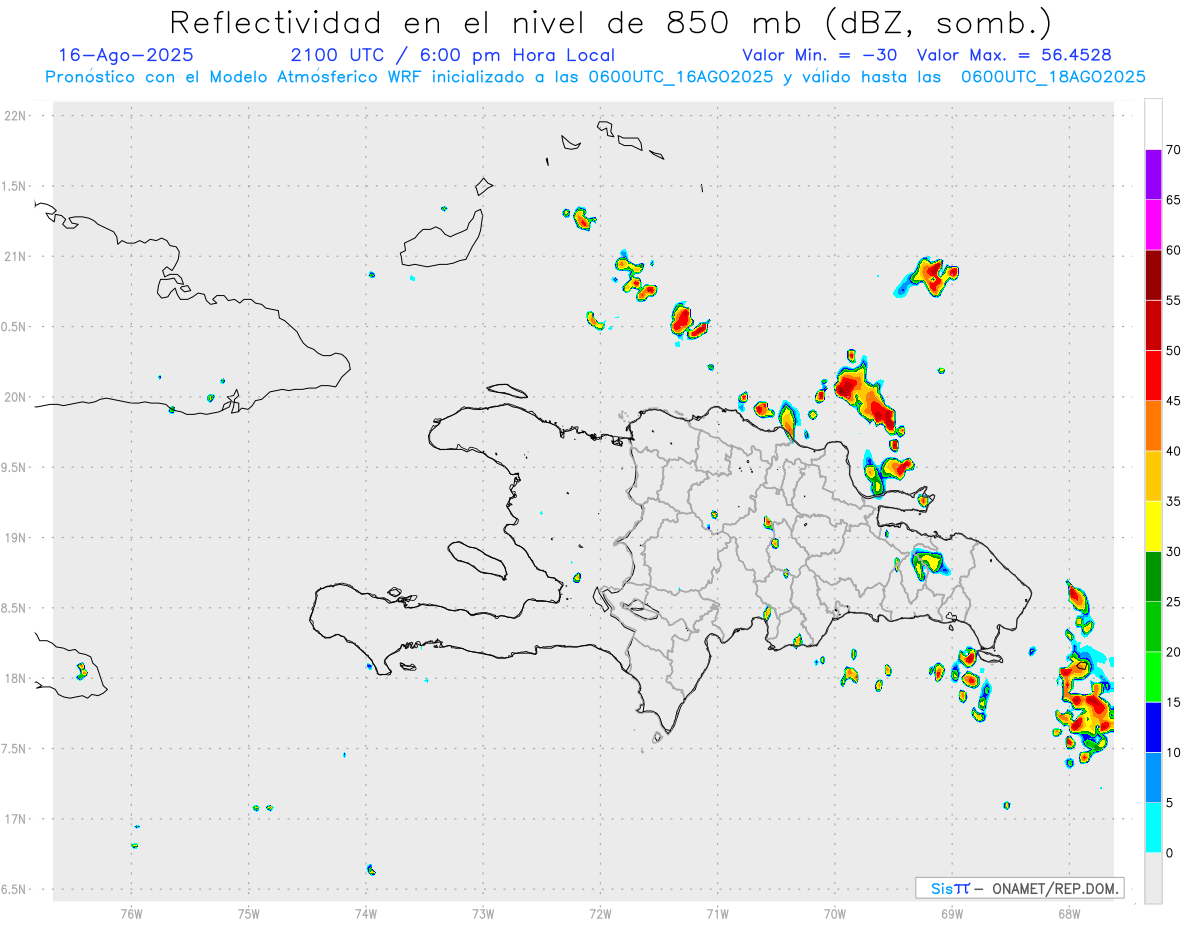Click the colorbar label '55'
This screenshot has width=1200, height=927.
pyautogui.click(x=1174, y=300)
